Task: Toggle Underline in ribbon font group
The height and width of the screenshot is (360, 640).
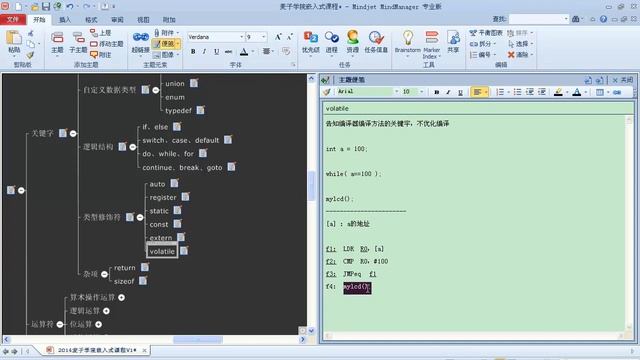Action: [x=216, y=51]
